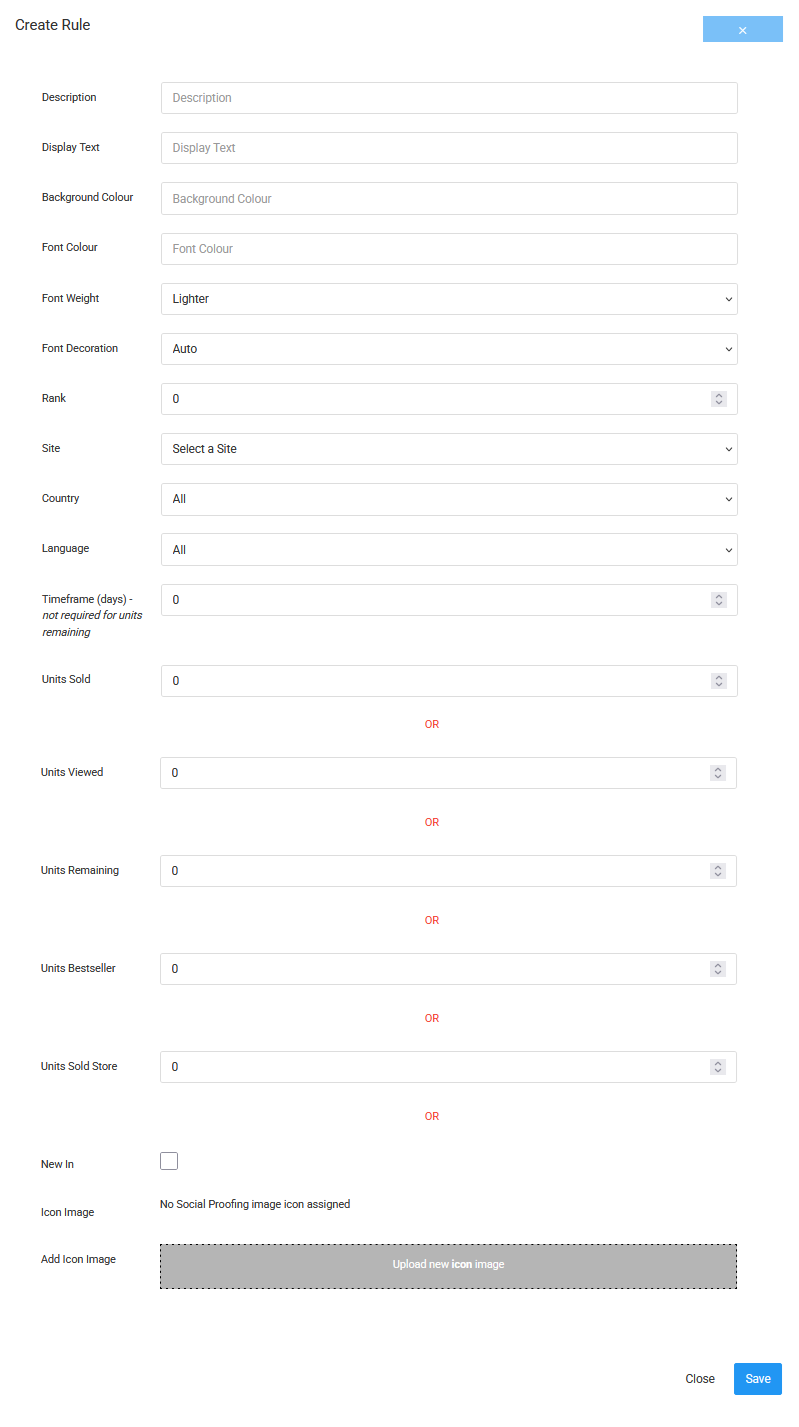Click the Close text button
Screen dimensions: 799x1427
coord(700,1379)
